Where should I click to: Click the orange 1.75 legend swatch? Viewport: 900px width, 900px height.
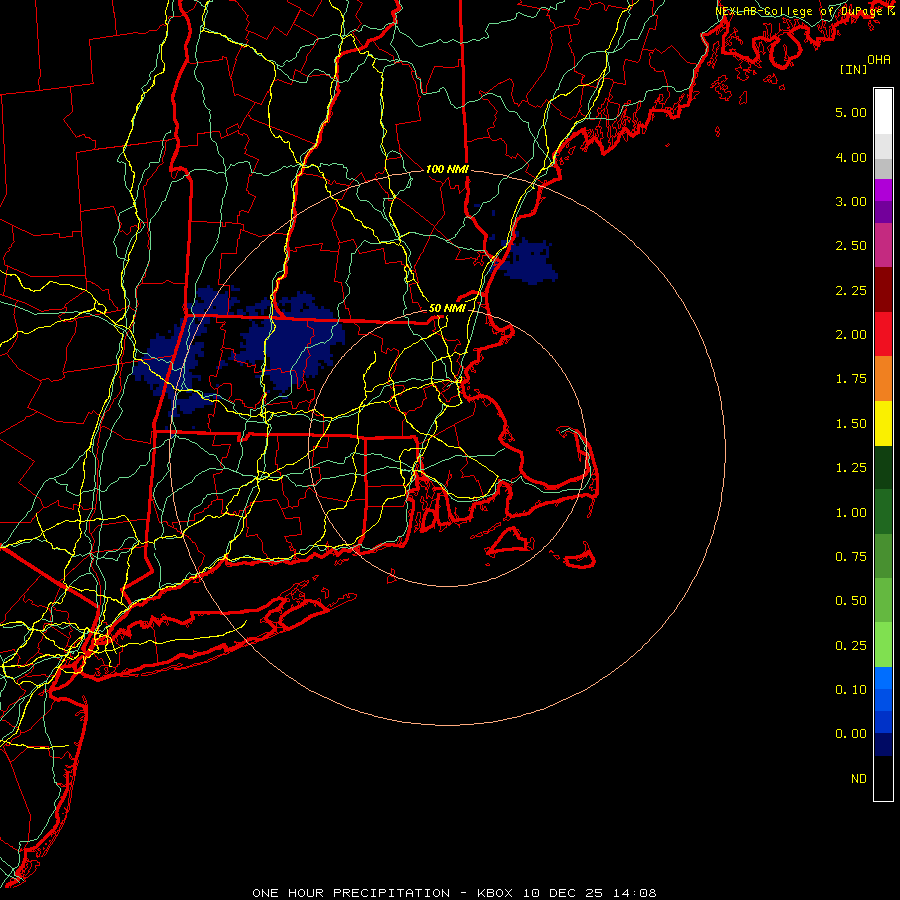pyautogui.click(x=883, y=379)
